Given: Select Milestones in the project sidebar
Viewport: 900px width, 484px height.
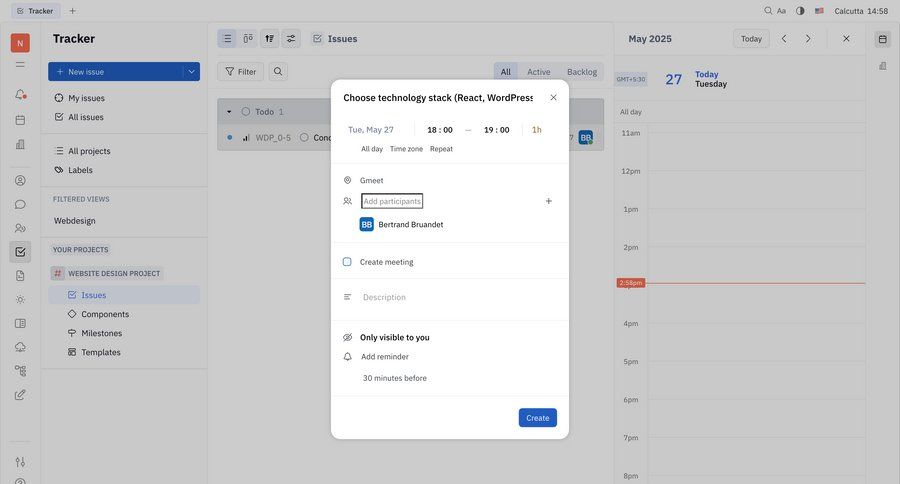Looking at the screenshot, I should pyautogui.click(x=101, y=333).
